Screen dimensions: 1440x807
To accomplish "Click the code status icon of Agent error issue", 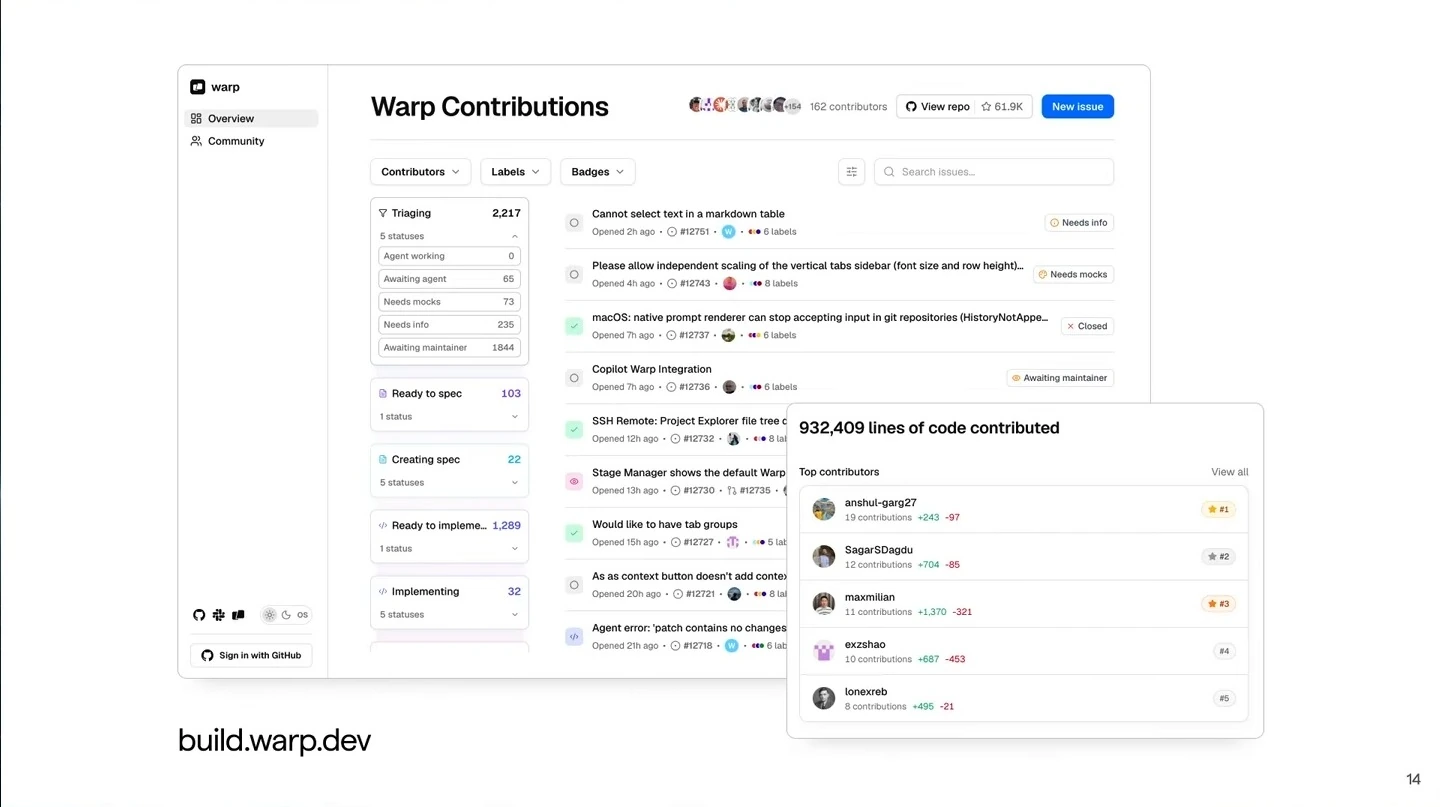I will point(574,636).
